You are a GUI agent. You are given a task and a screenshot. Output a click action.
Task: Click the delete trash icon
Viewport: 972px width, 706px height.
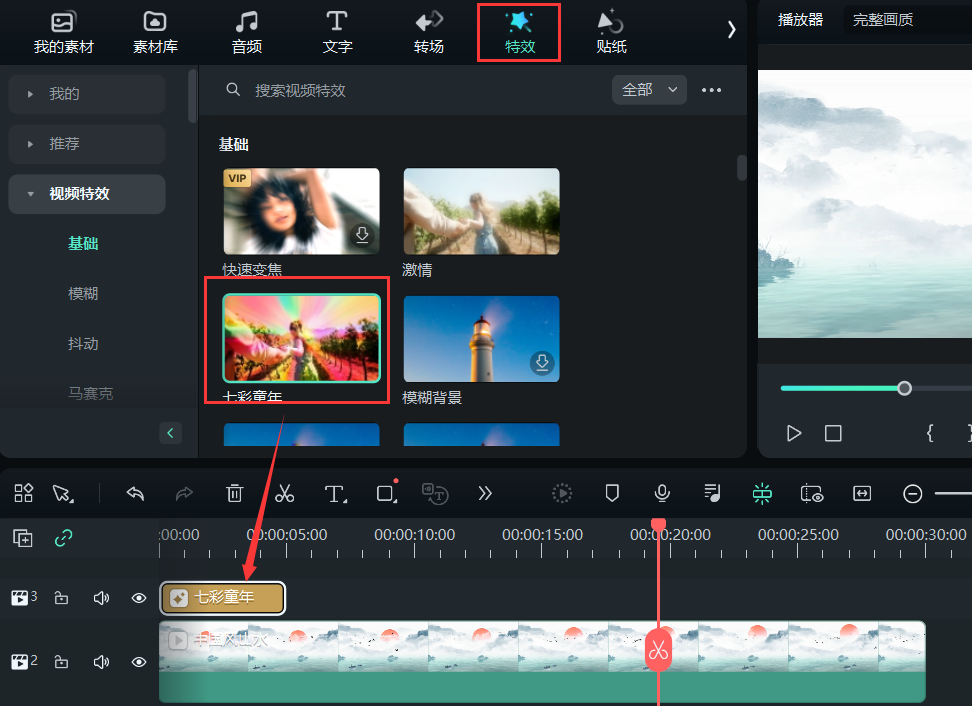tap(234, 493)
